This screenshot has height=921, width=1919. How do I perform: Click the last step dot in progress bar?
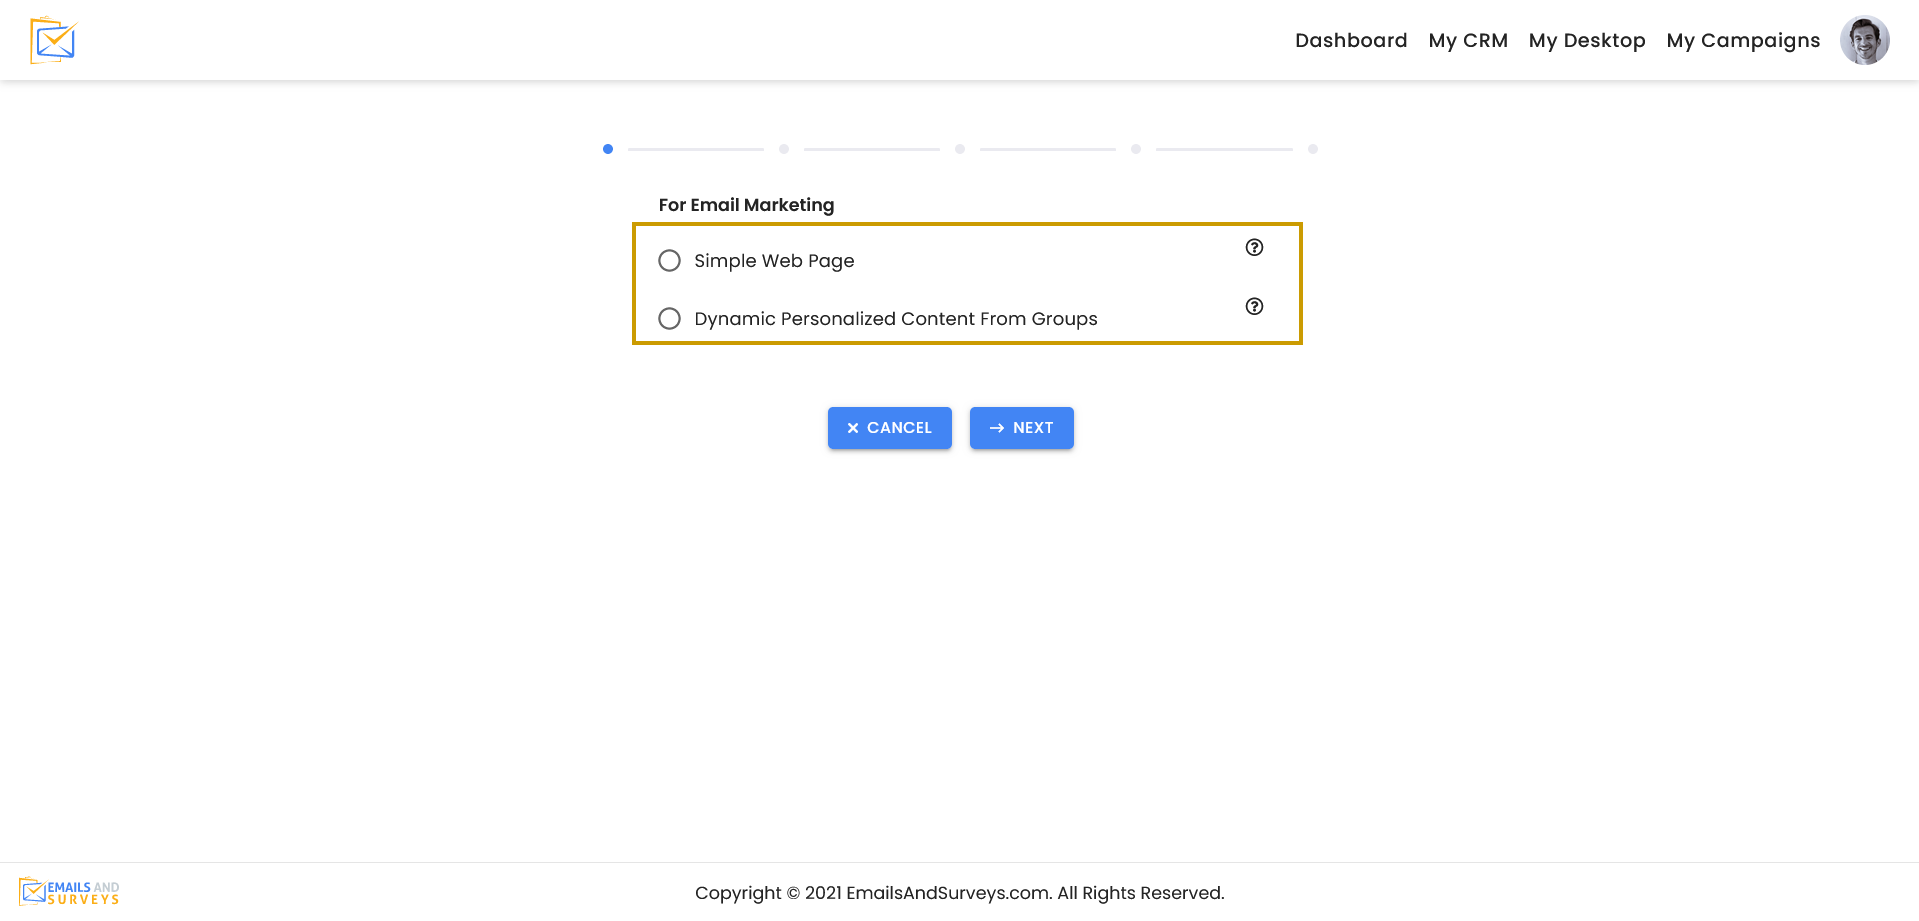pyautogui.click(x=1312, y=149)
